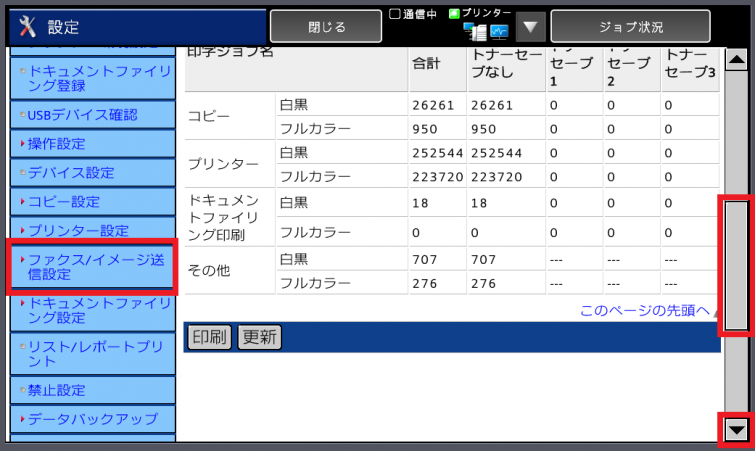Click the 印刷 button
Image resolution: width=755 pixels, height=451 pixels.
pyautogui.click(x=209, y=337)
